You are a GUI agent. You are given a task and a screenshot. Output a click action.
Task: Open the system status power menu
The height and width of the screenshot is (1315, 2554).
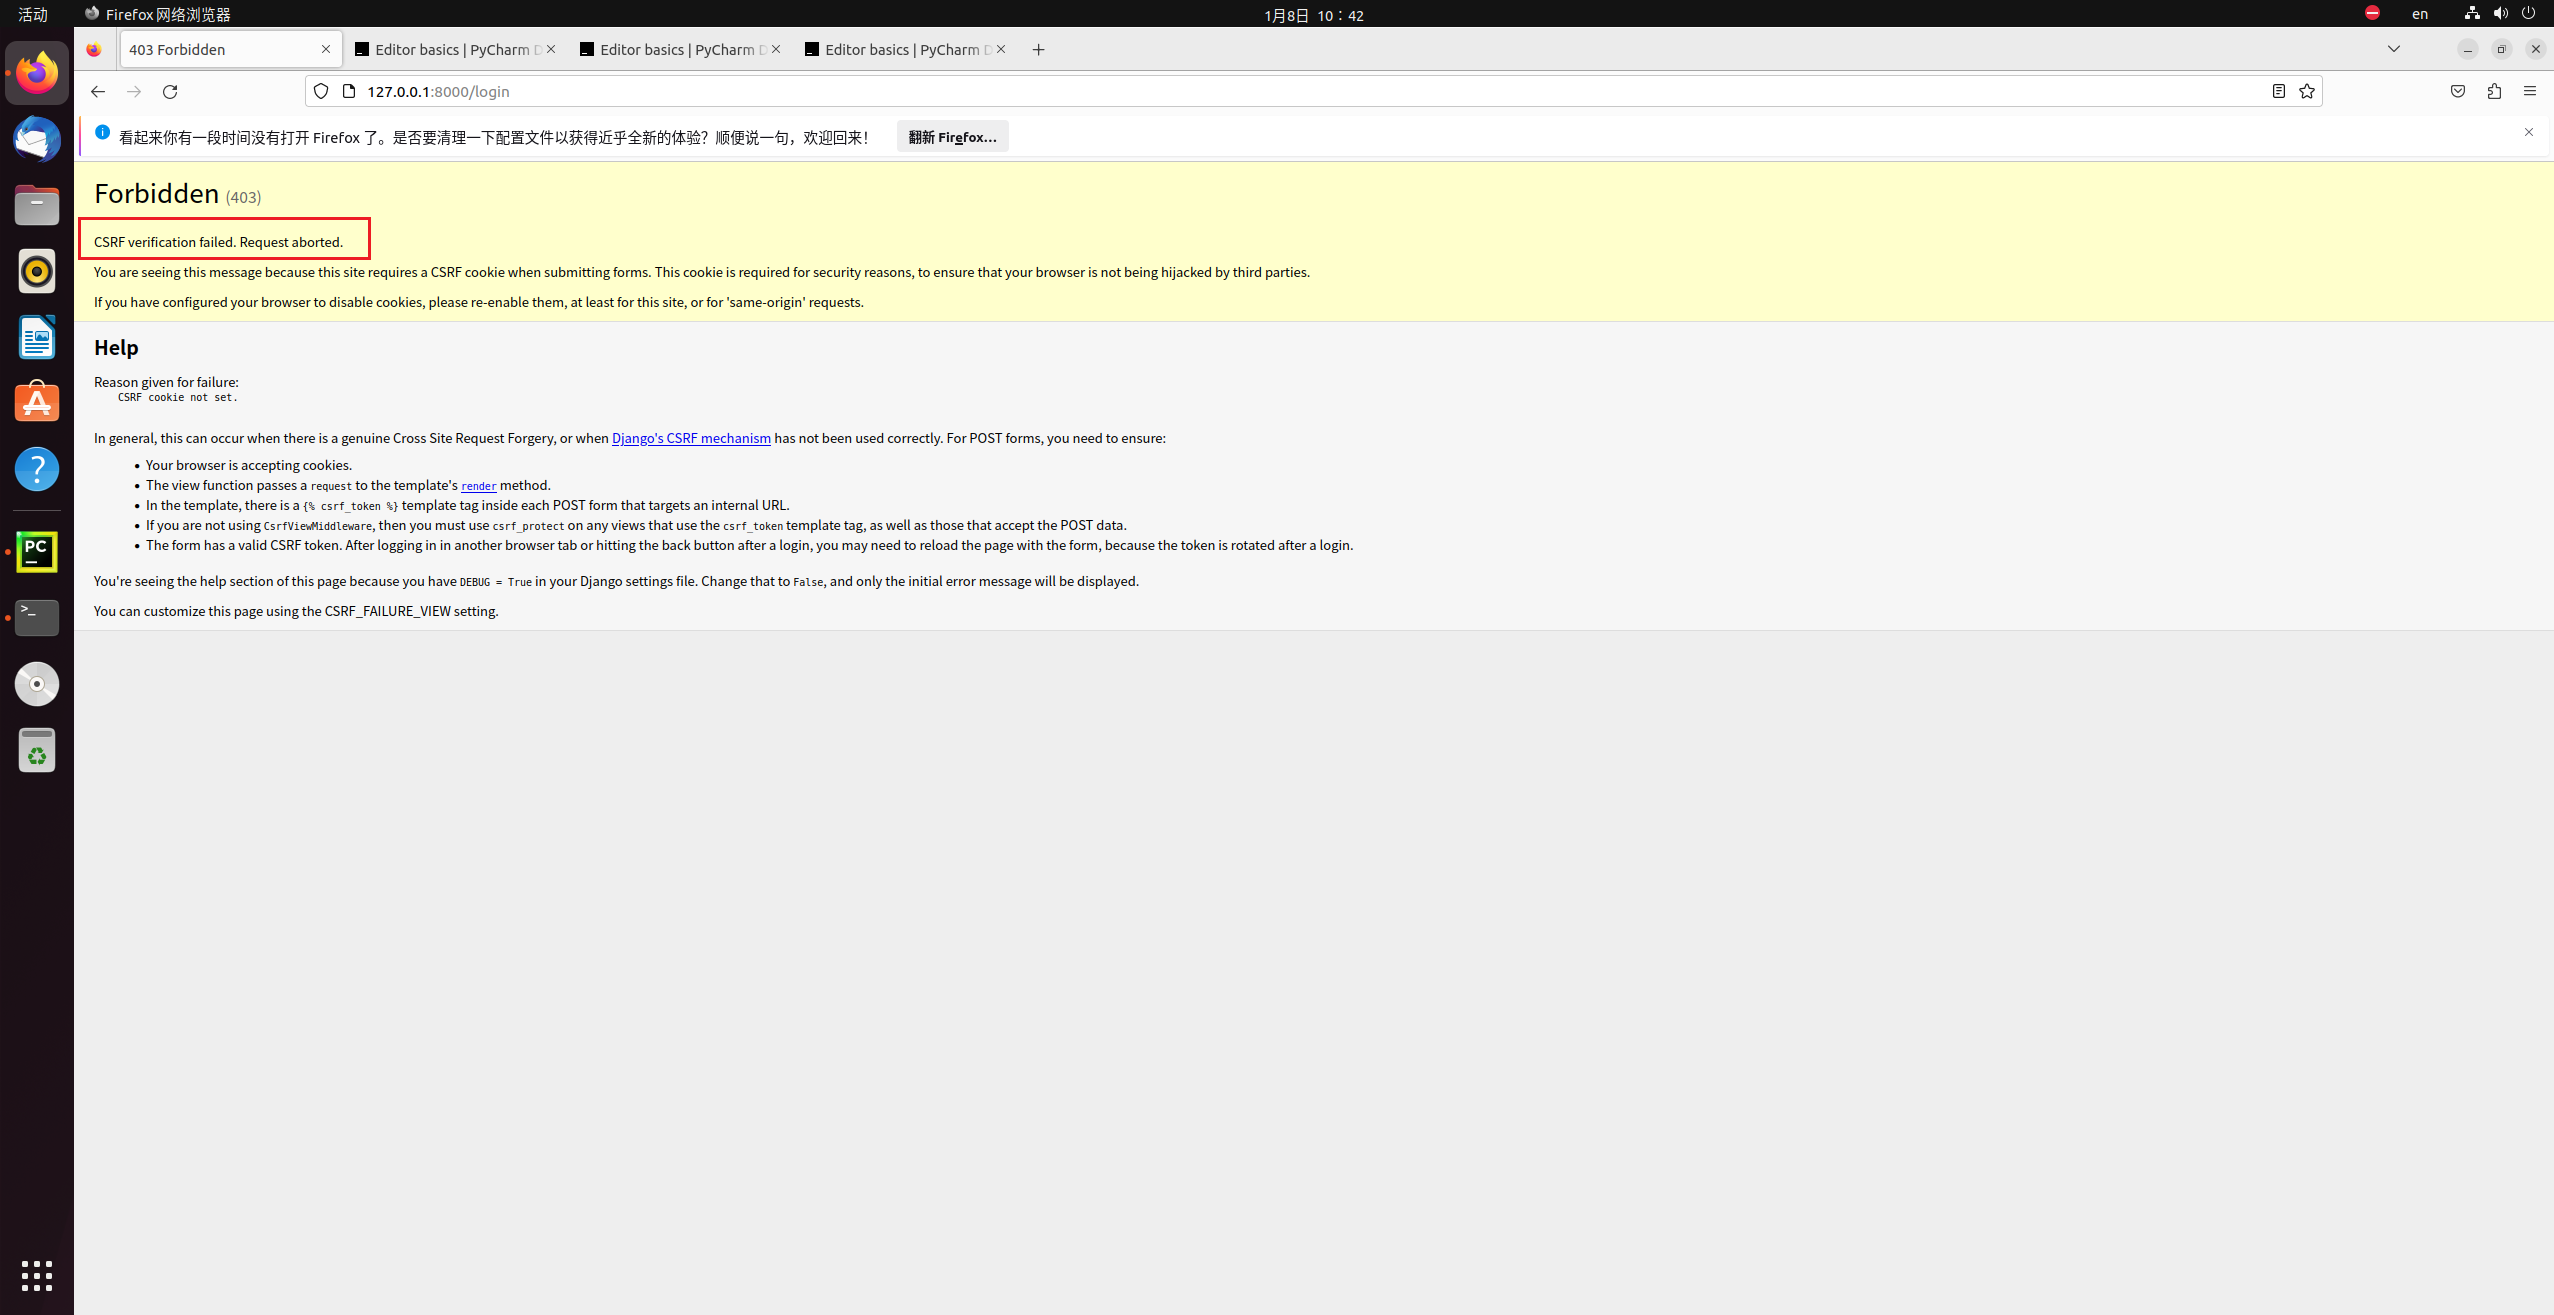(x=2528, y=14)
